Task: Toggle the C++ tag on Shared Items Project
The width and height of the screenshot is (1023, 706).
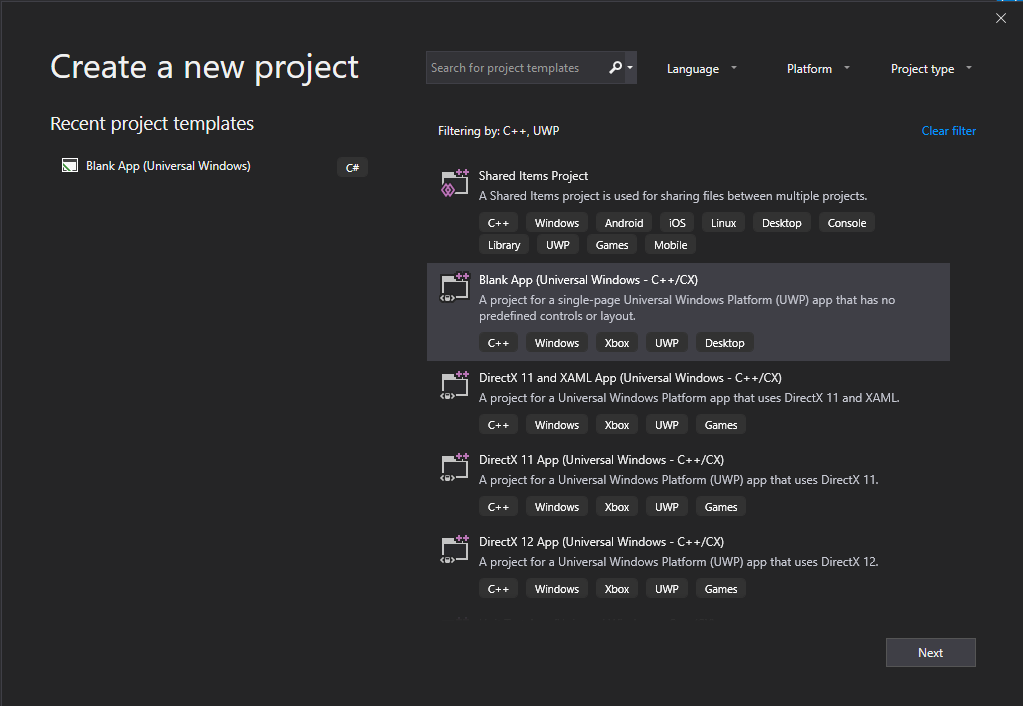Action: pos(499,222)
